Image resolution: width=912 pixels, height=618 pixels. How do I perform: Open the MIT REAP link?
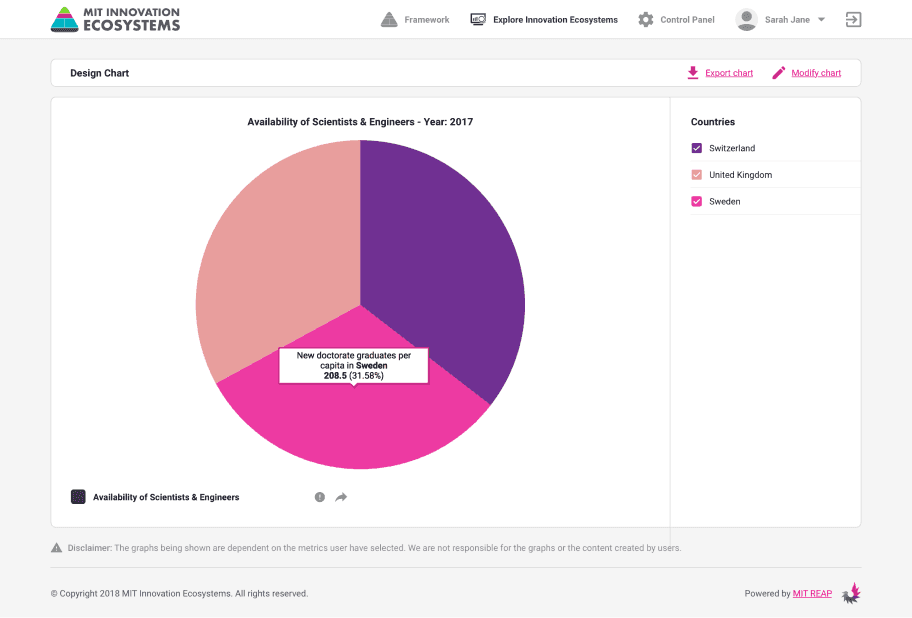click(x=812, y=594)
